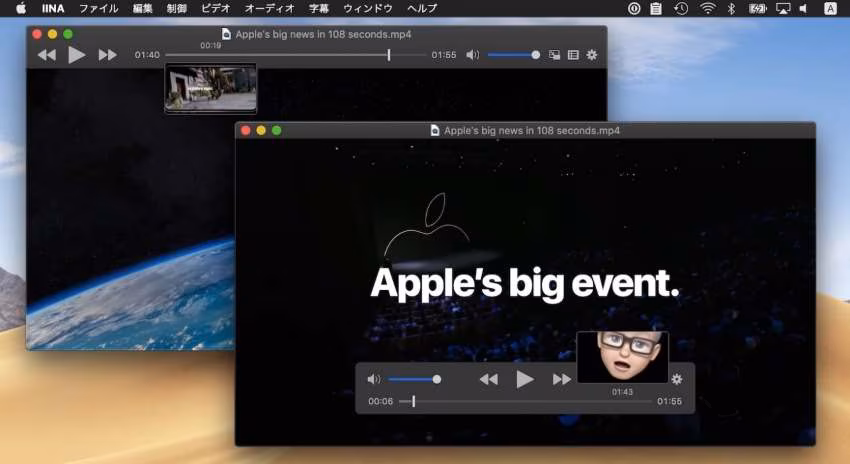Toggle picture-in-picture in the back window
850x464 pixels.
(554, 55)
